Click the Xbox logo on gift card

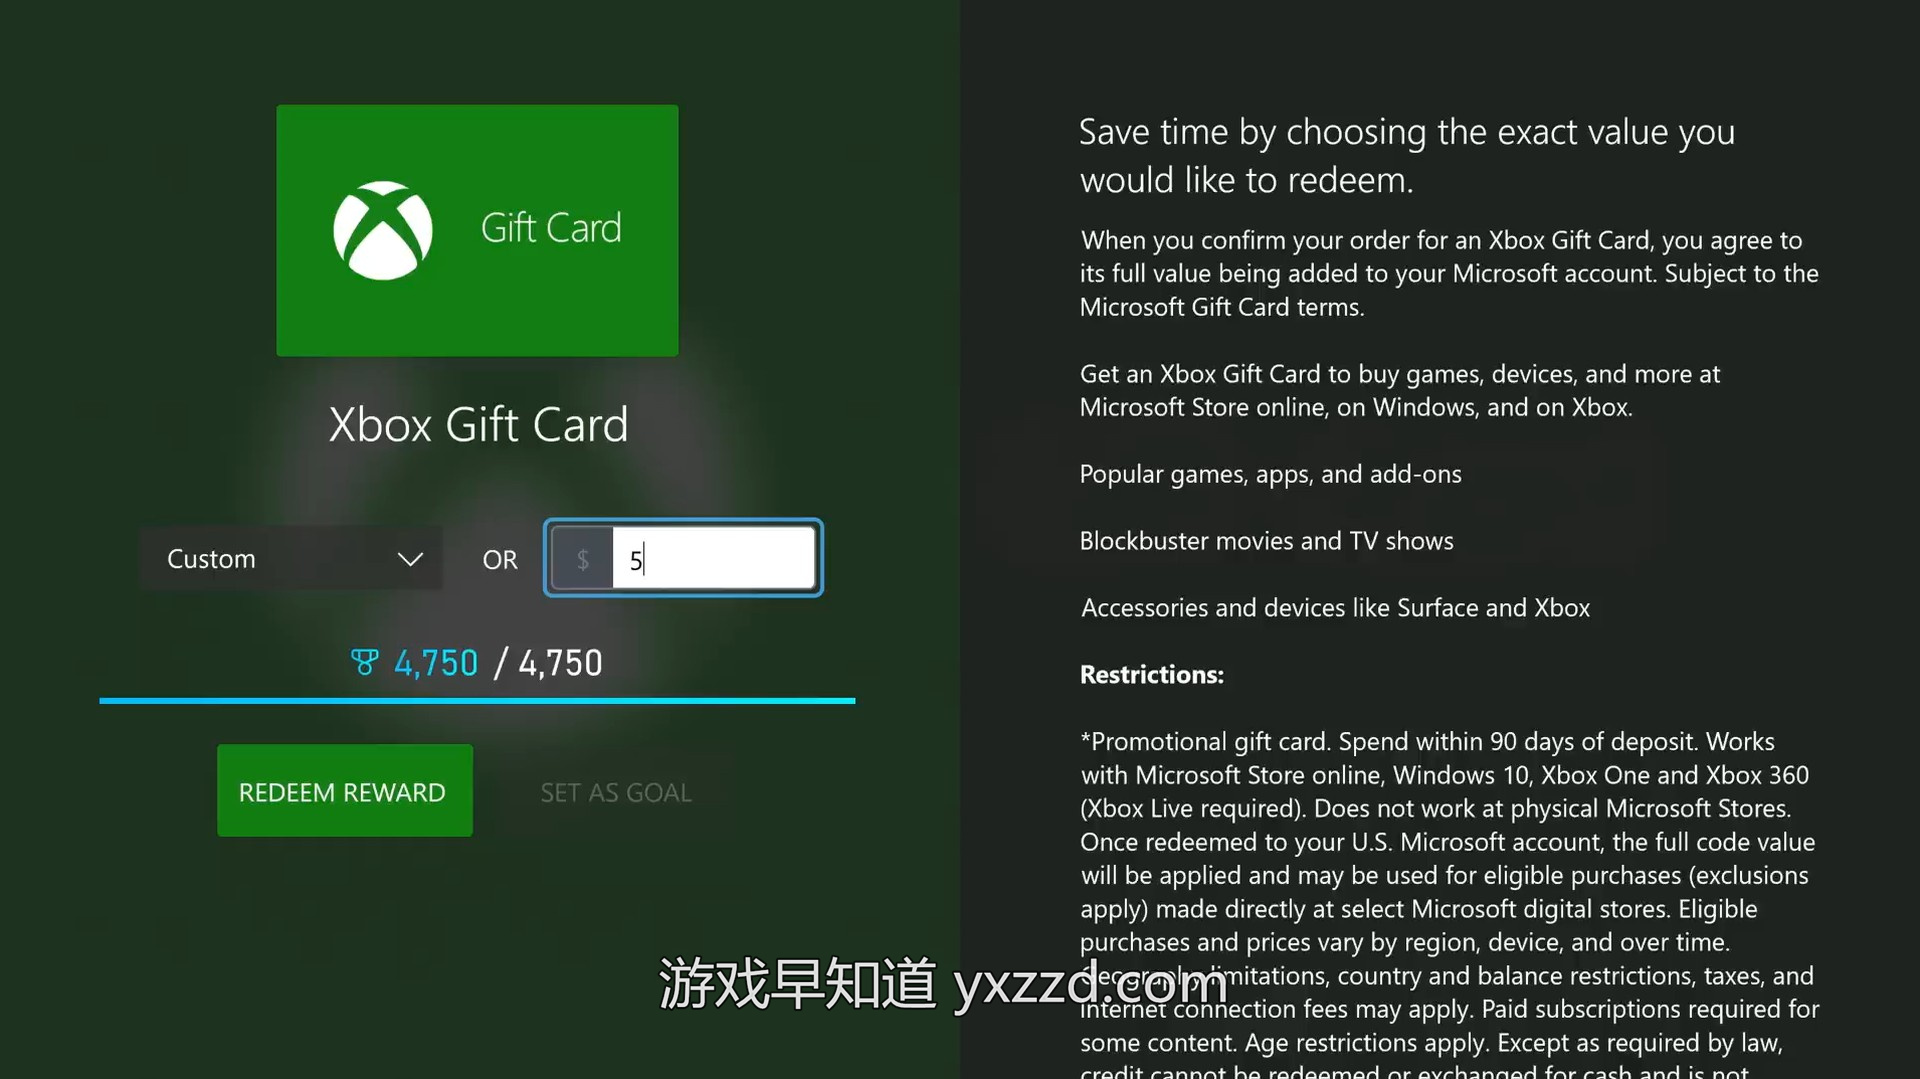[x=383, y=230]
